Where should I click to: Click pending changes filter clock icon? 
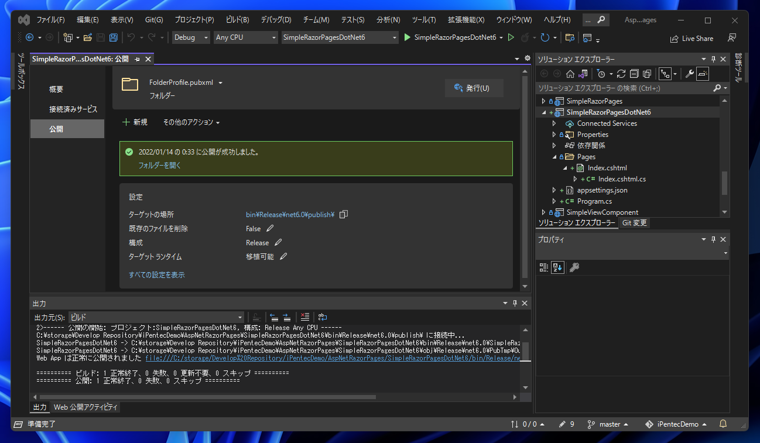click(601, 74)
